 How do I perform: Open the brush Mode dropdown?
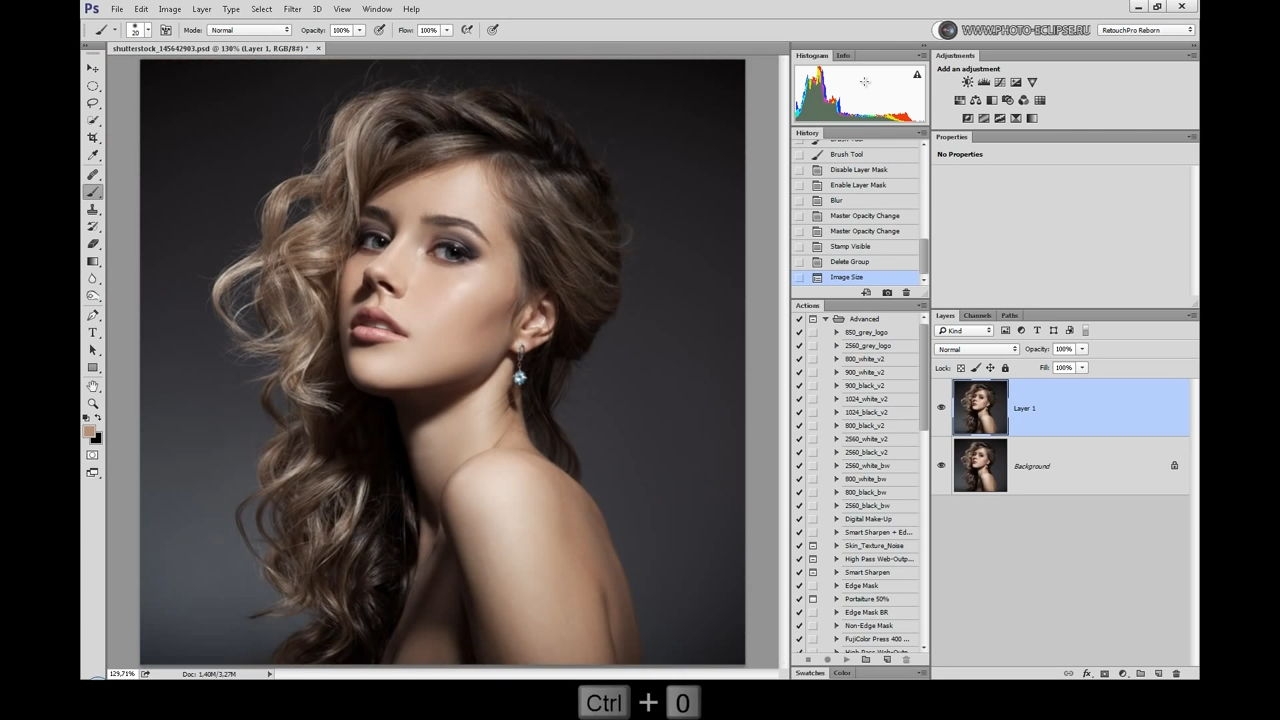250,30
